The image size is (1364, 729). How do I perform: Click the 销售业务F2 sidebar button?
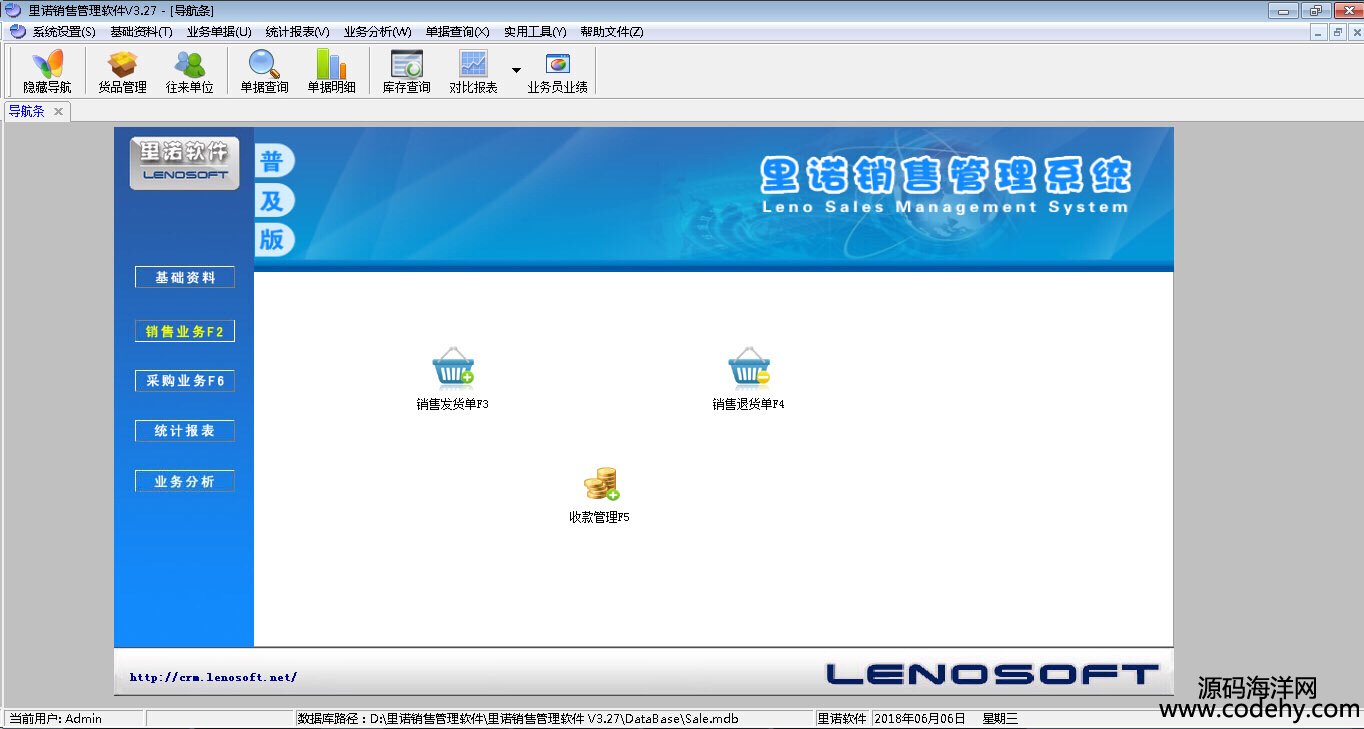185,331
